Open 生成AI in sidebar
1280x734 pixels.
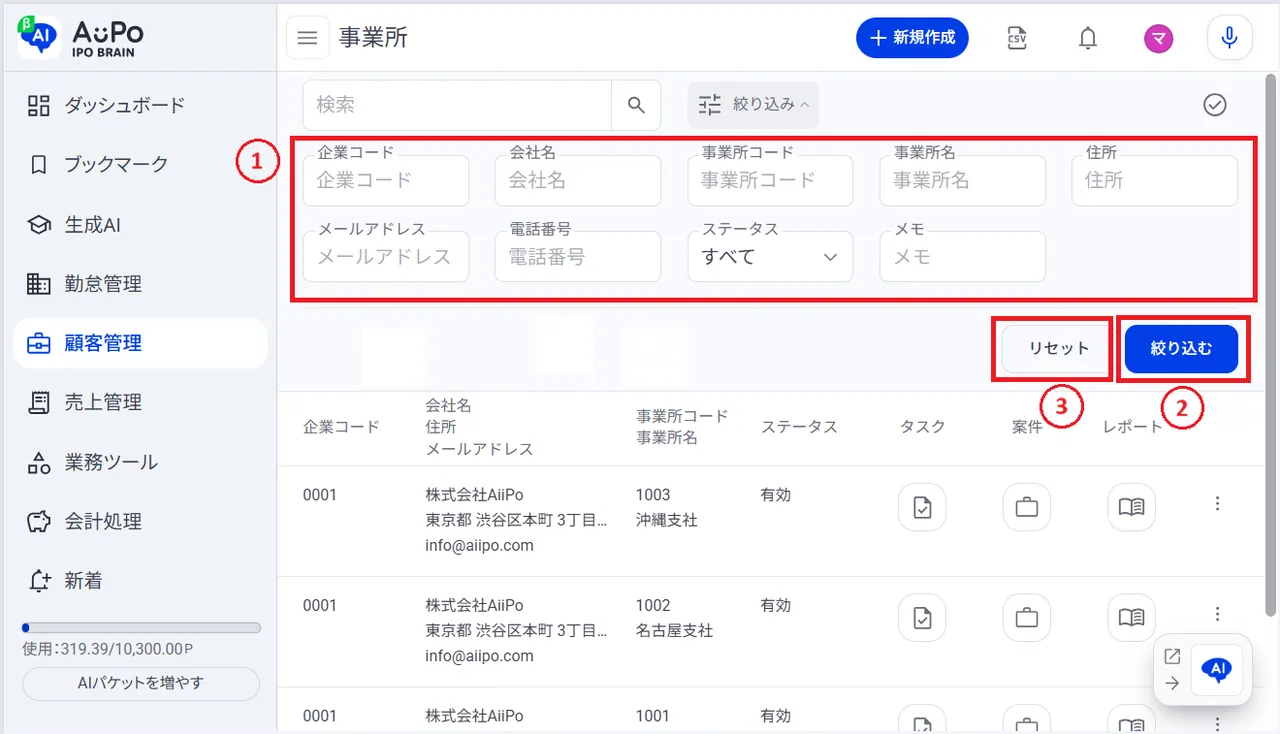(140, 225)
